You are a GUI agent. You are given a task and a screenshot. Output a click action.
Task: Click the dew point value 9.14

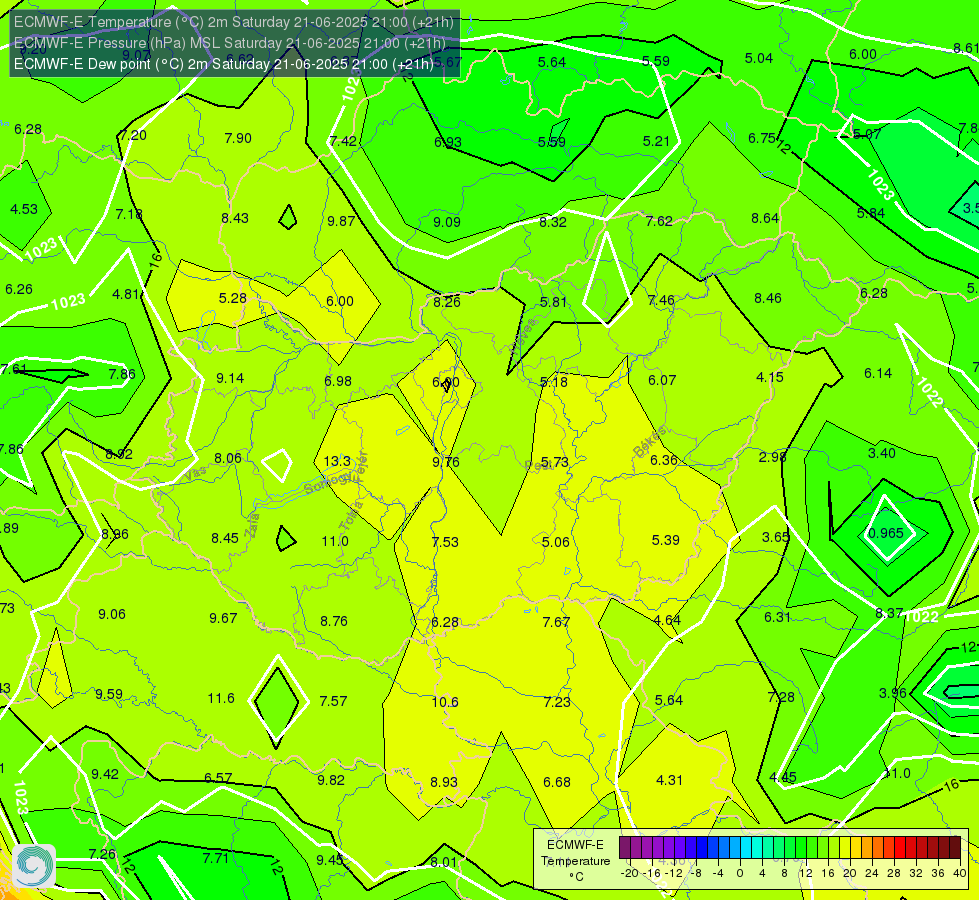[x=230, y=378]
